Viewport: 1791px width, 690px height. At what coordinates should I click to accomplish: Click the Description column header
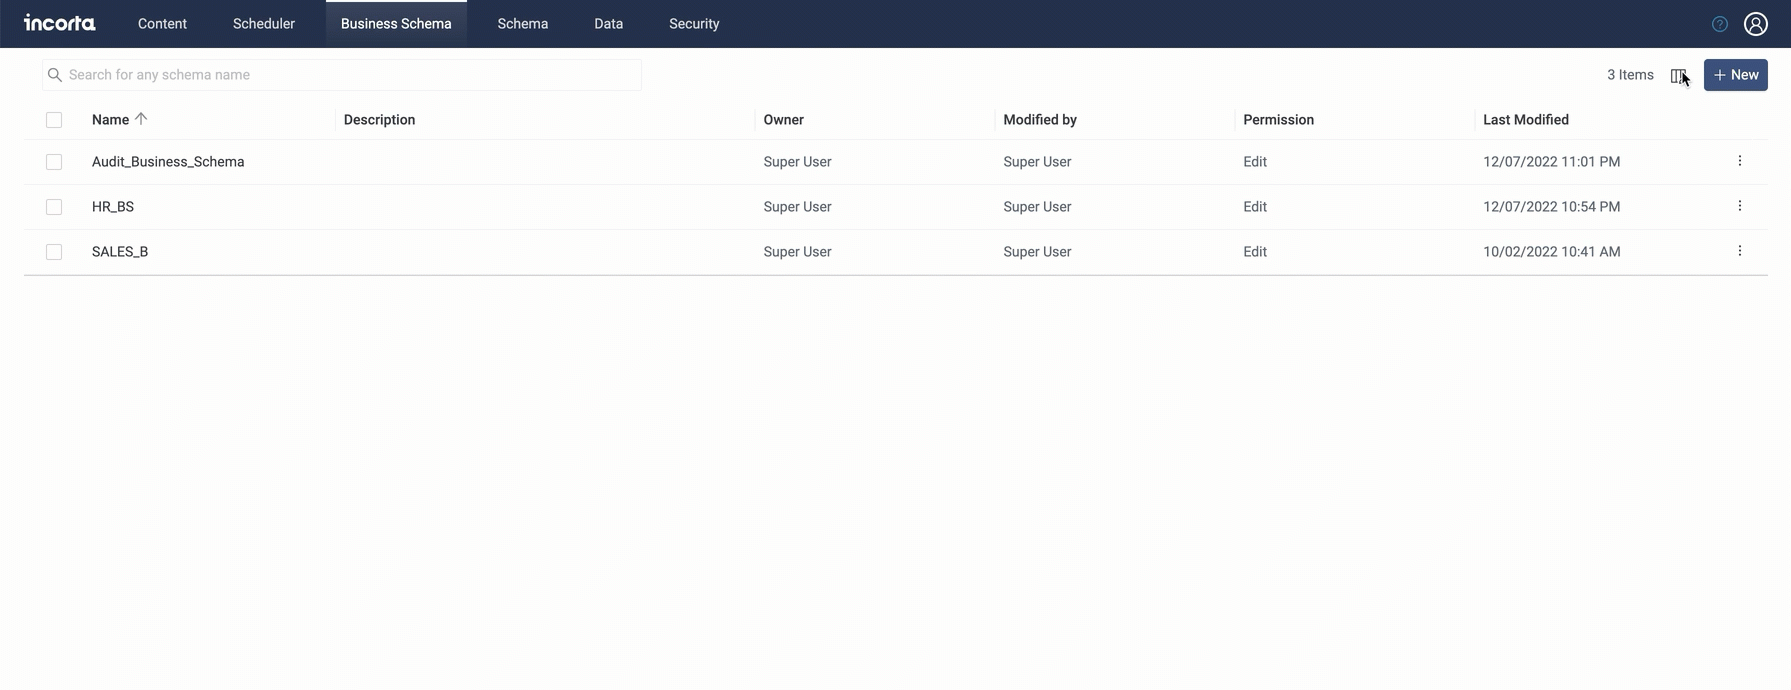379,120
